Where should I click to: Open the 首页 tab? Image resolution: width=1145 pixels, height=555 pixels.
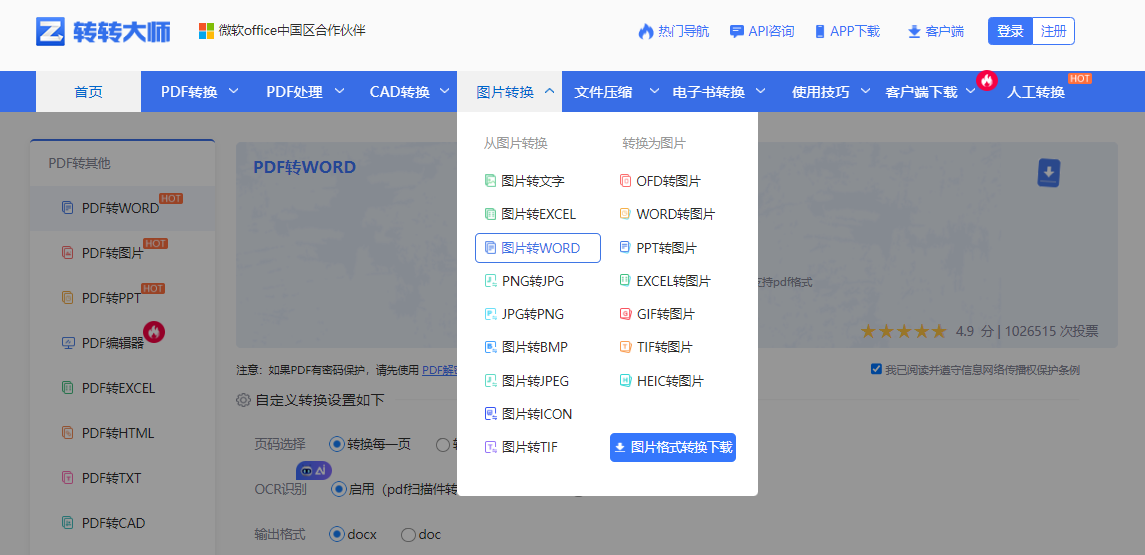(88, 91)
